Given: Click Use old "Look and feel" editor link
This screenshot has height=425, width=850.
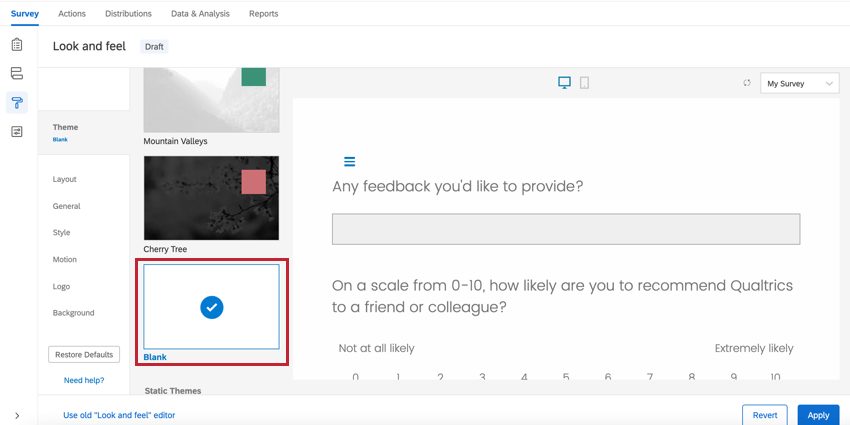Looking at the screenshot, I should [119, 415].
